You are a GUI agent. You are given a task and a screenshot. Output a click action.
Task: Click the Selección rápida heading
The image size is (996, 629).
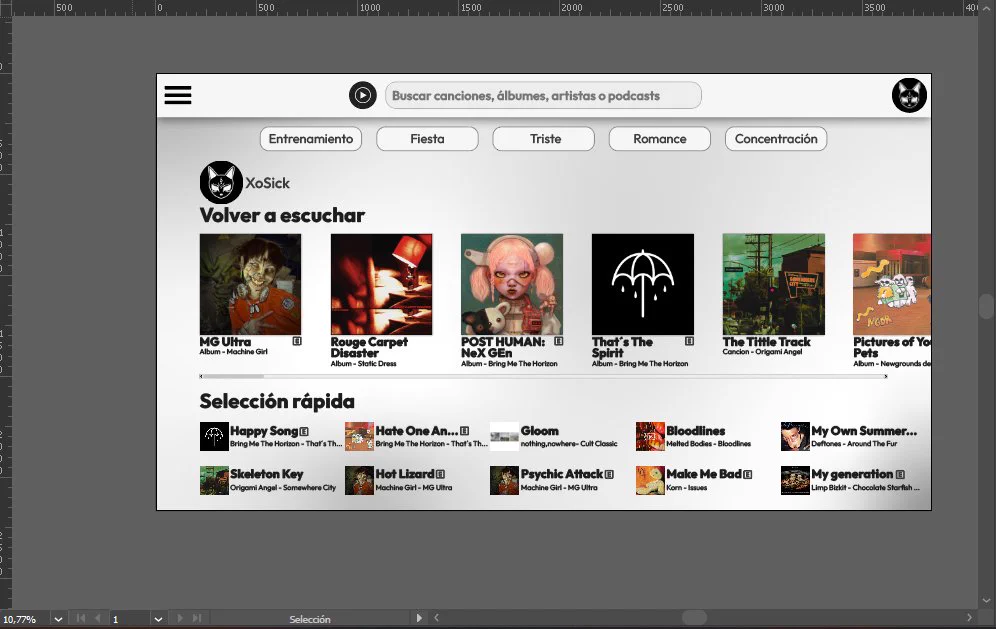coord(277,402)
